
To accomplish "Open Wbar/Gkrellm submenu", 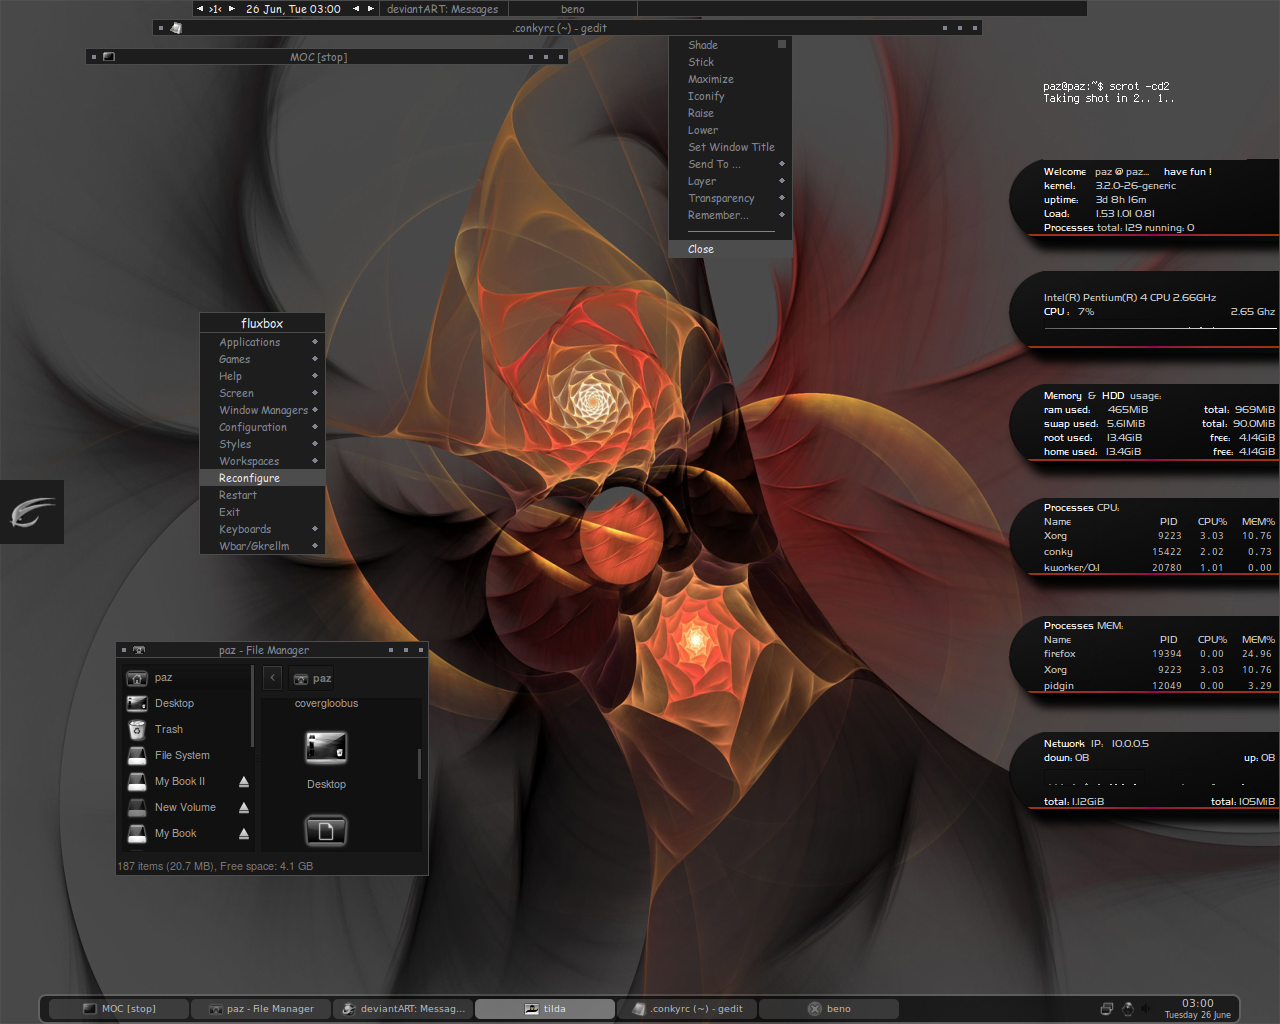I will [x=262, y=546].
